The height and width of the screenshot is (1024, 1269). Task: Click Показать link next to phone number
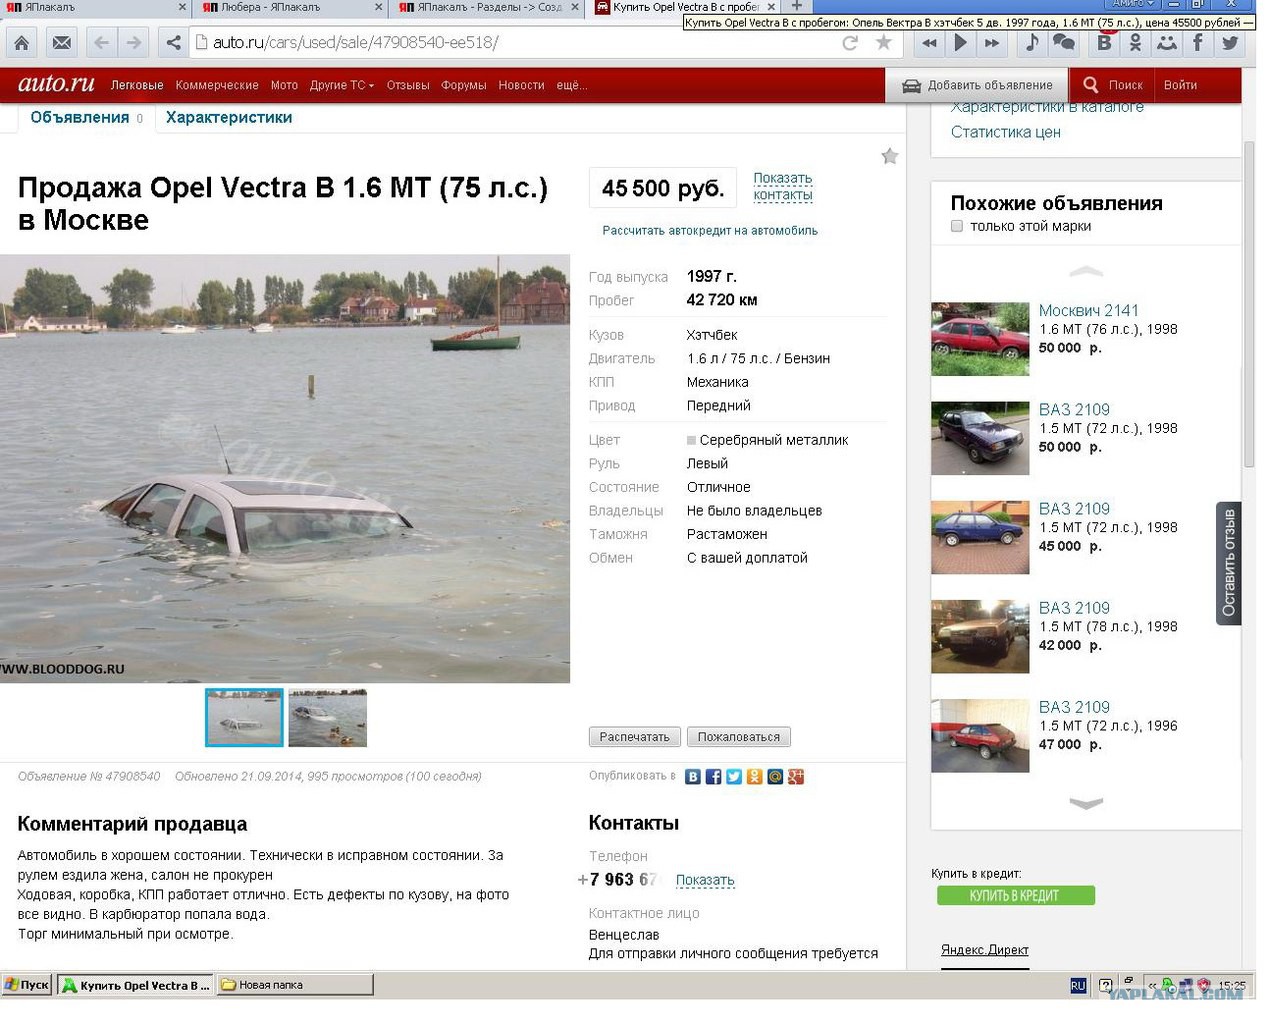[705, 881]
